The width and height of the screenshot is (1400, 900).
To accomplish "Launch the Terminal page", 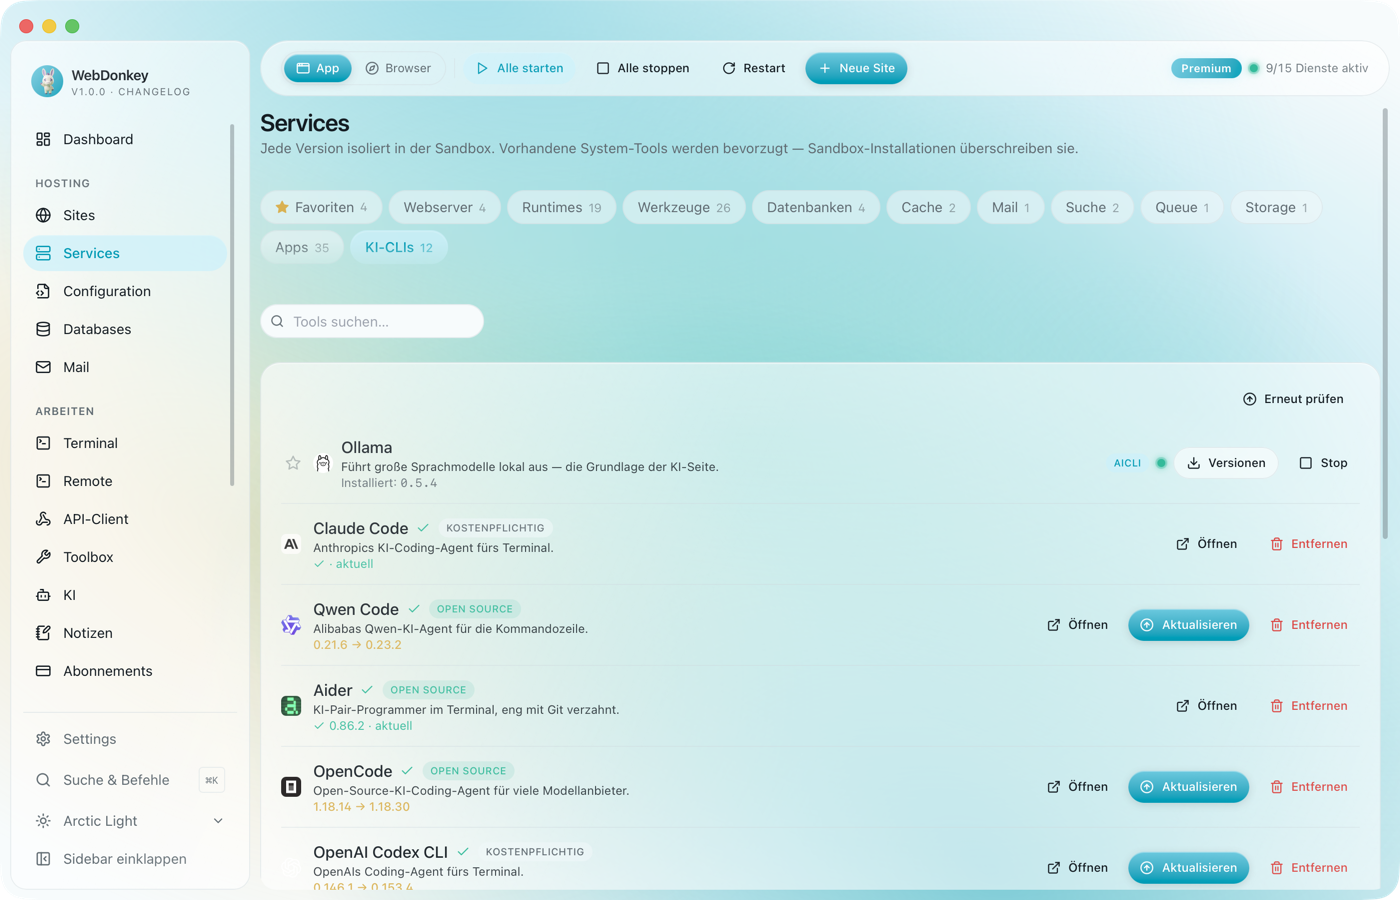I will click(126, 443).
